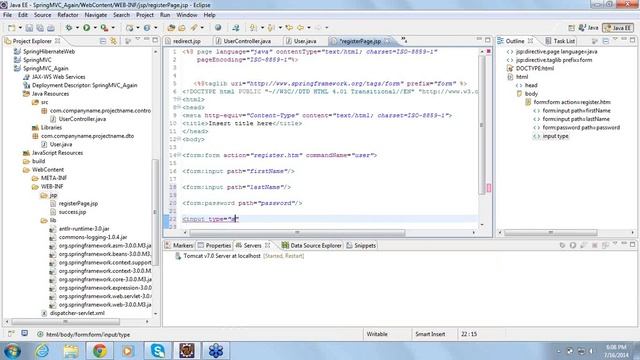Select dispatcher-servlet.xml in Project Explorer
This screenshot has width=640, height=360.
point(77,313)
